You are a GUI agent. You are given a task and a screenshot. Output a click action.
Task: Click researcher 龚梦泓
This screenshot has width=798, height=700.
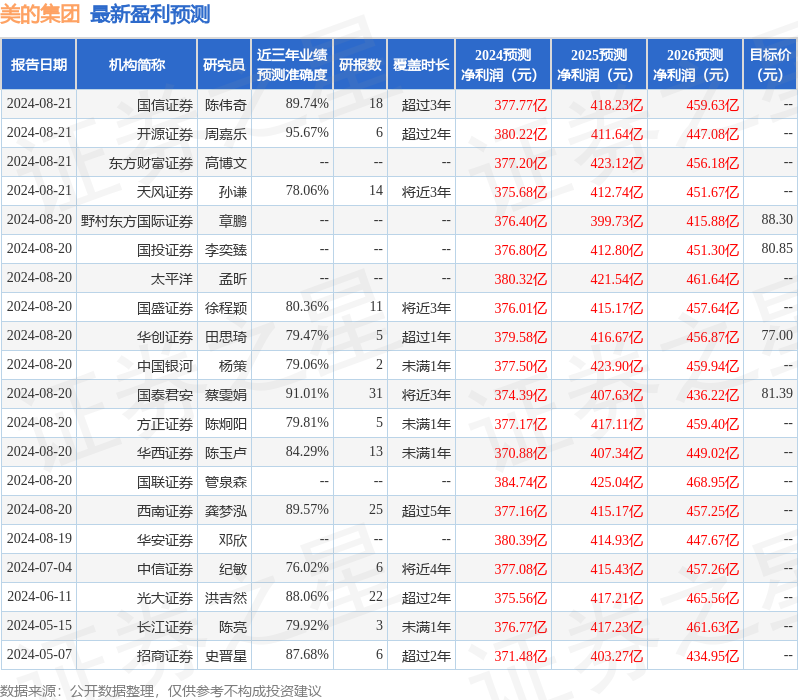[x=226, y=511]
